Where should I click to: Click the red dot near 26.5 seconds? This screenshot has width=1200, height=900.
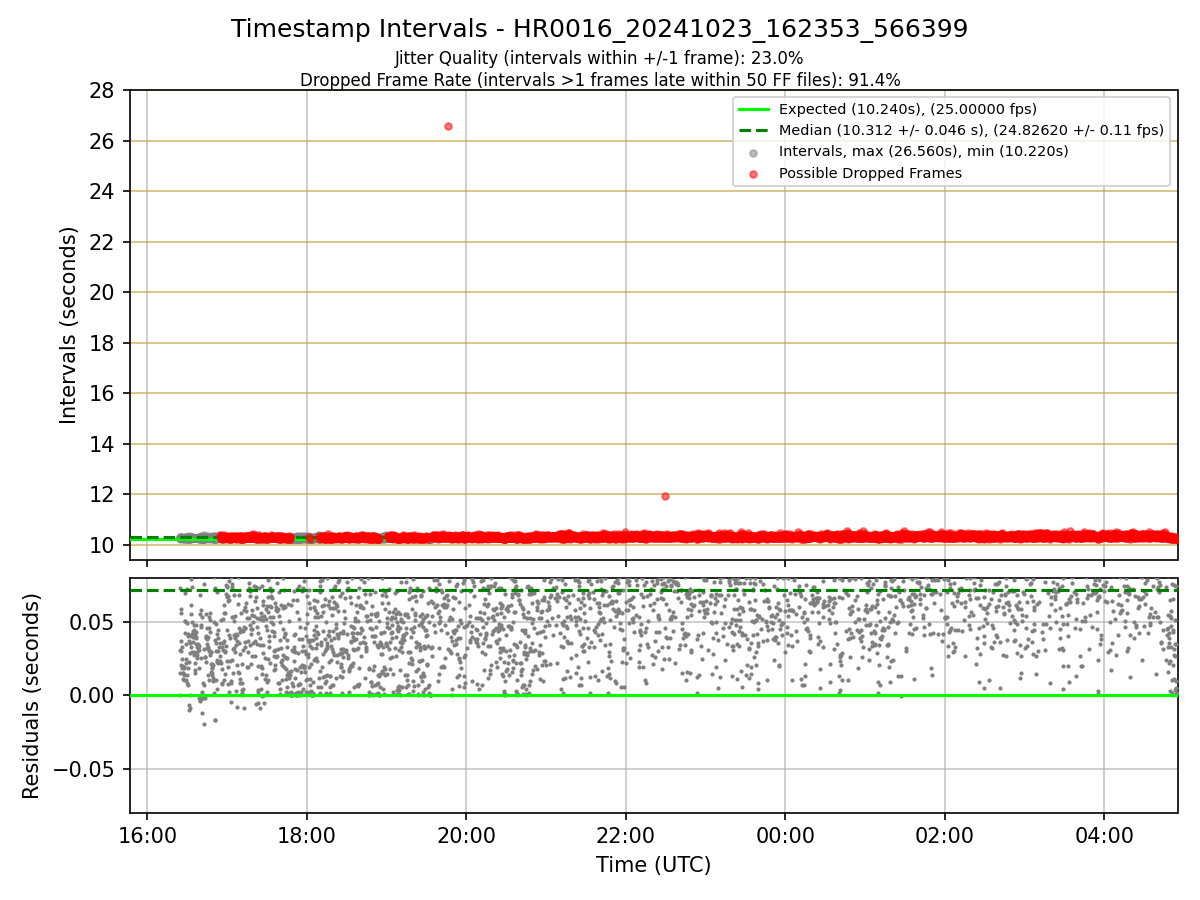[x=448, y=126]
